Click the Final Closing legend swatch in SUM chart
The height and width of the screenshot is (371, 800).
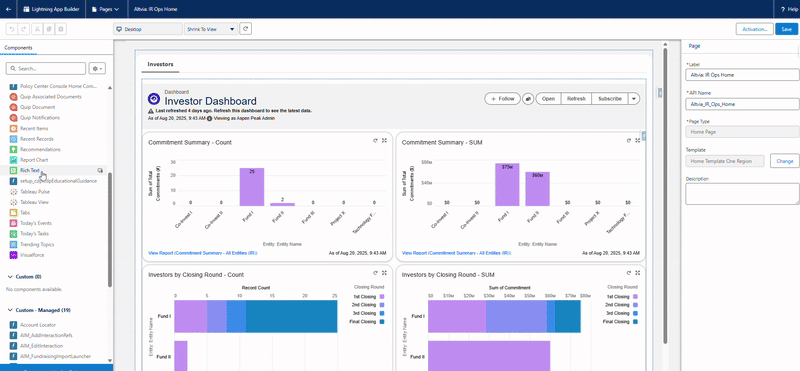(x=635, y=321)
